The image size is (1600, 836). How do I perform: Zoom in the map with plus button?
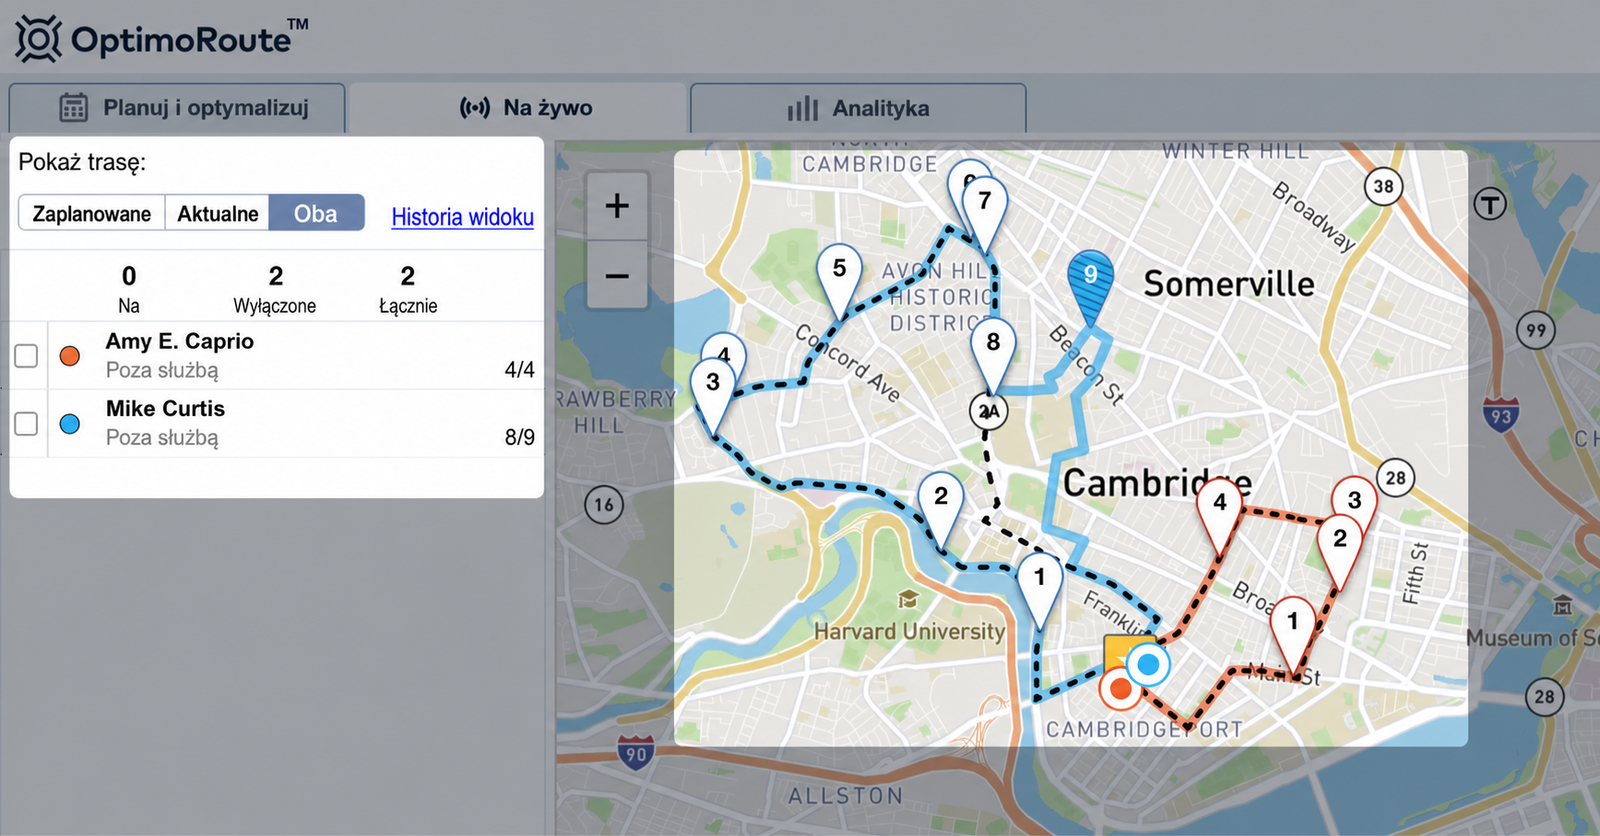tap(617, 206)
